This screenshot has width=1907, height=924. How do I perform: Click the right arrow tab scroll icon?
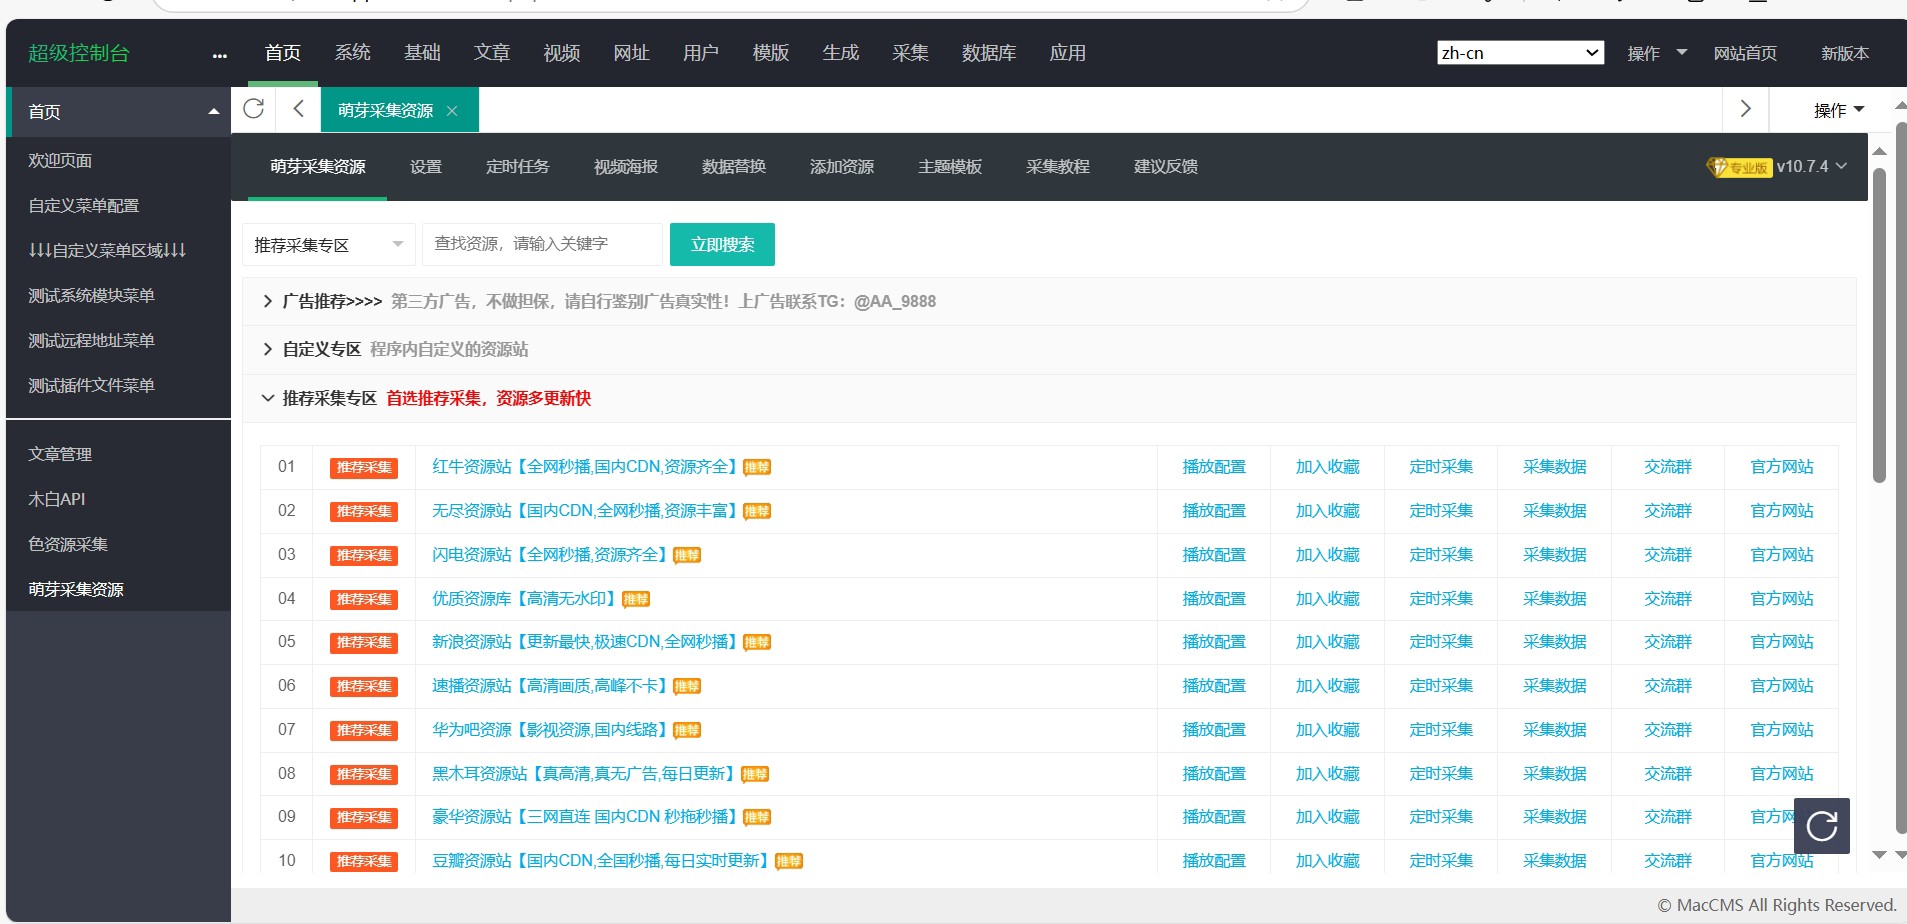pos(1745,109)
